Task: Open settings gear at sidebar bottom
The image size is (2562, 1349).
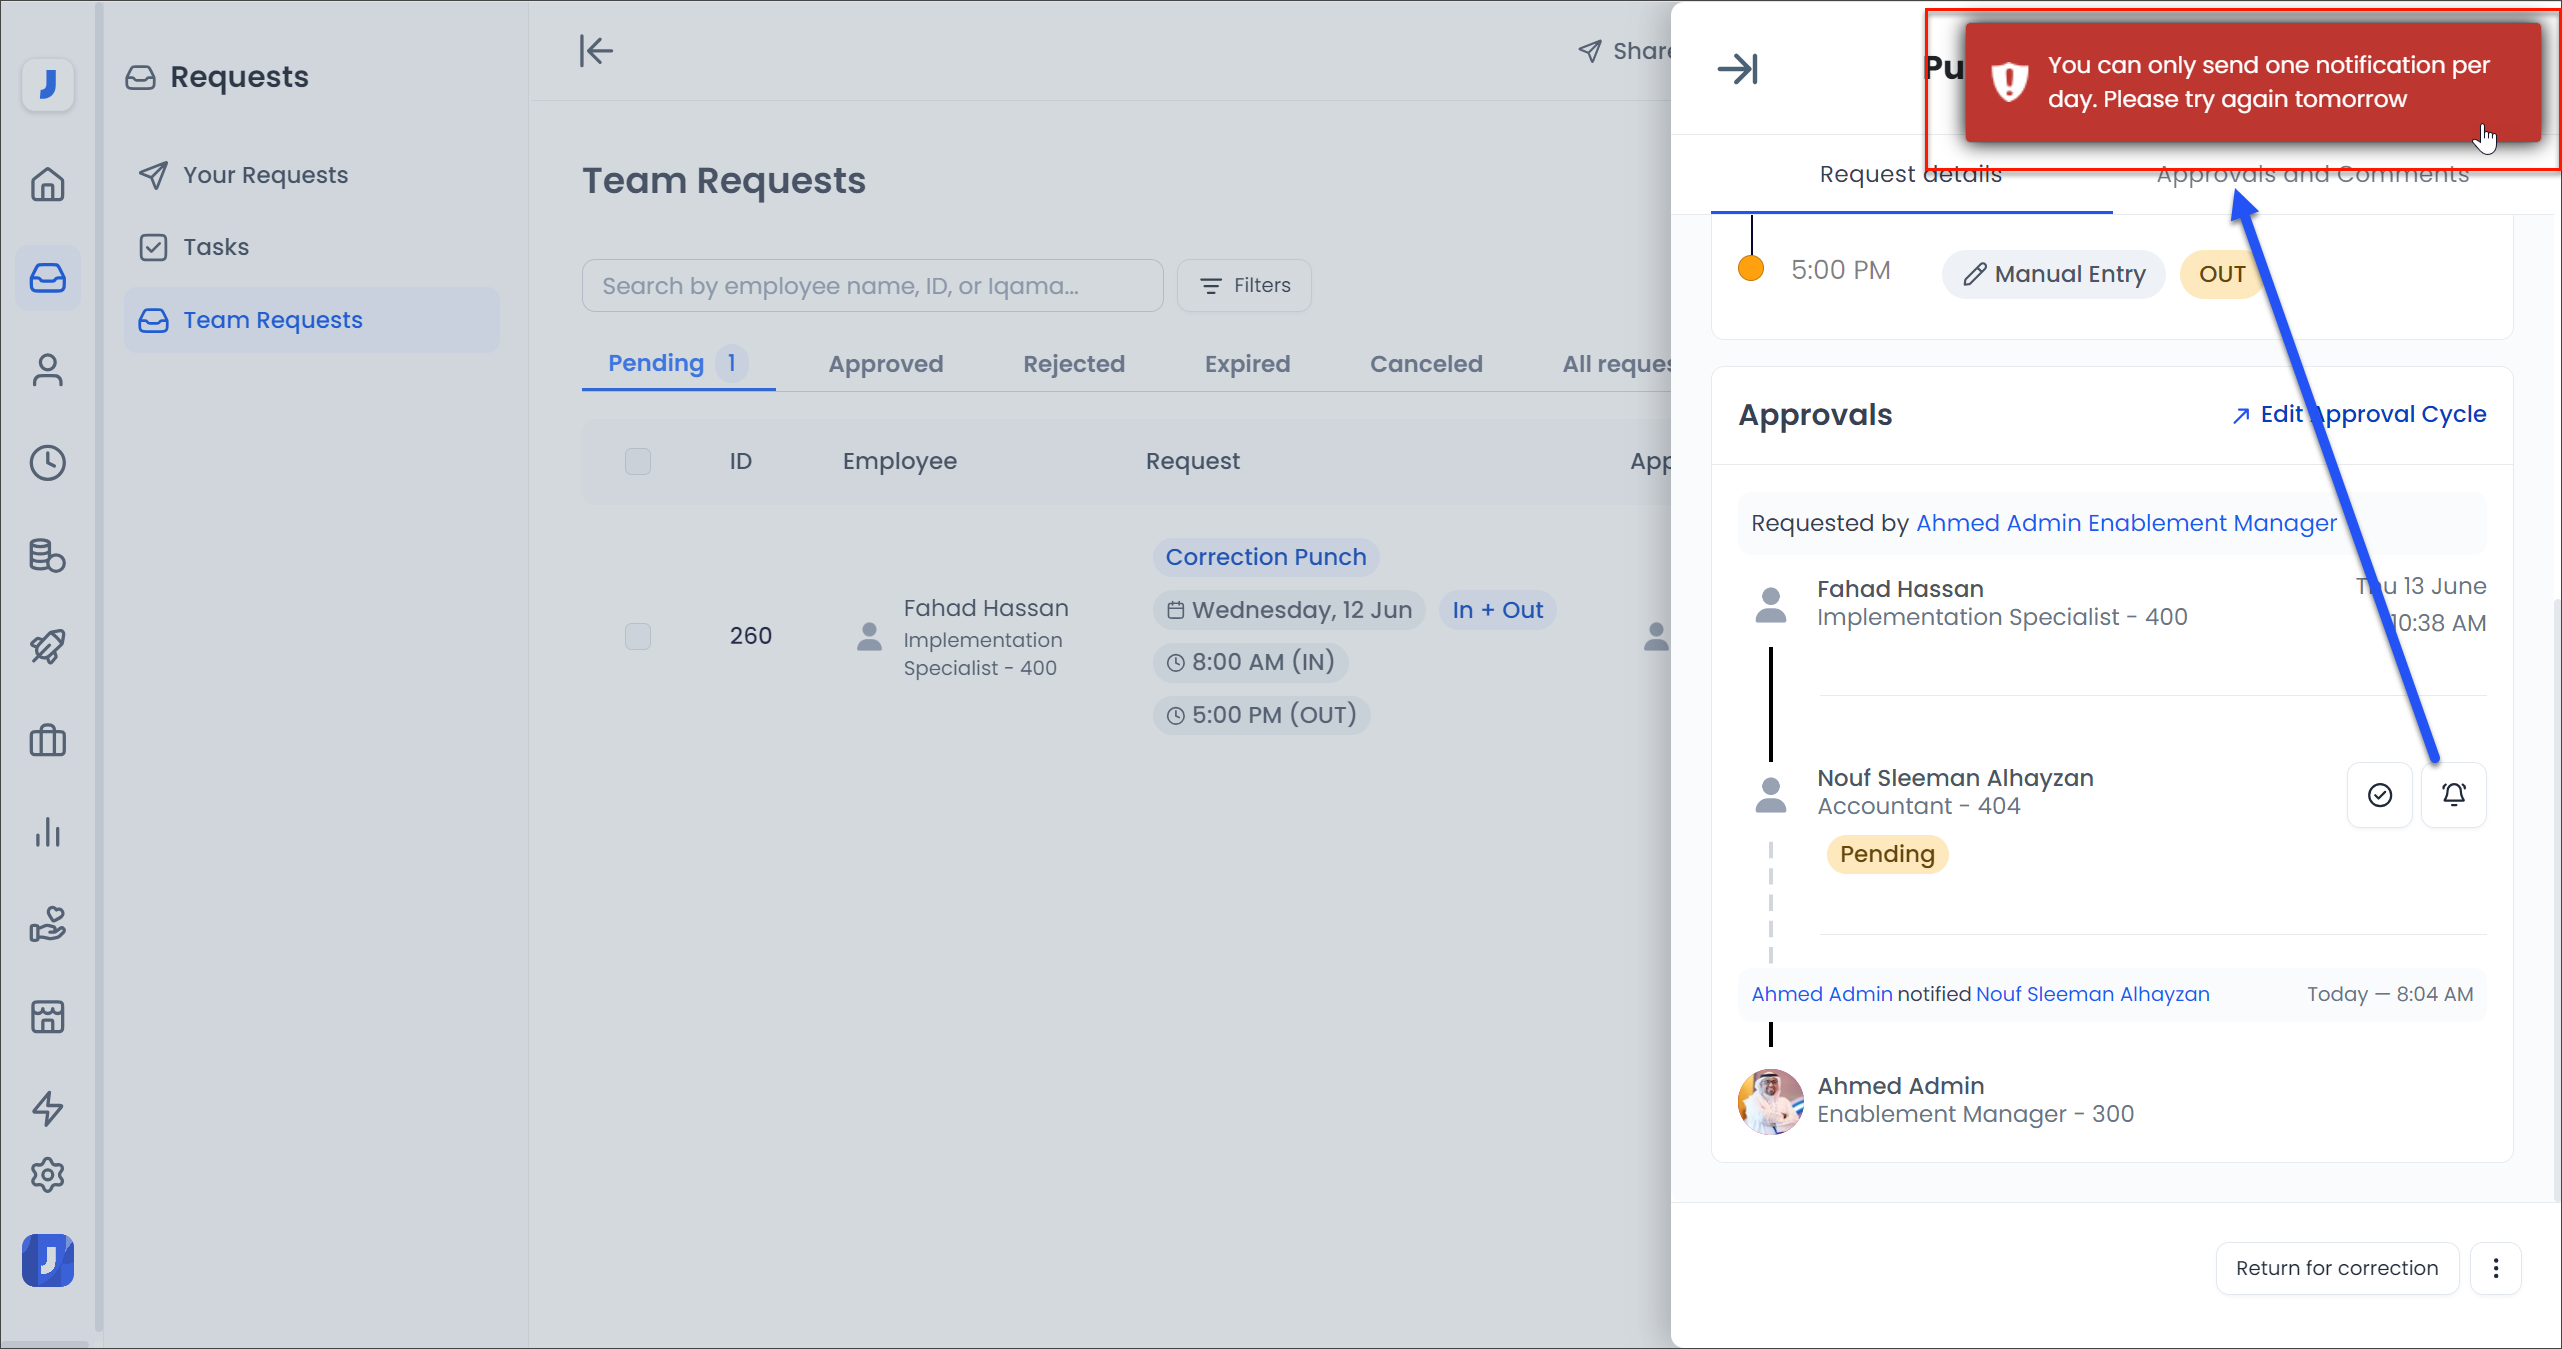Action: 47,1175
